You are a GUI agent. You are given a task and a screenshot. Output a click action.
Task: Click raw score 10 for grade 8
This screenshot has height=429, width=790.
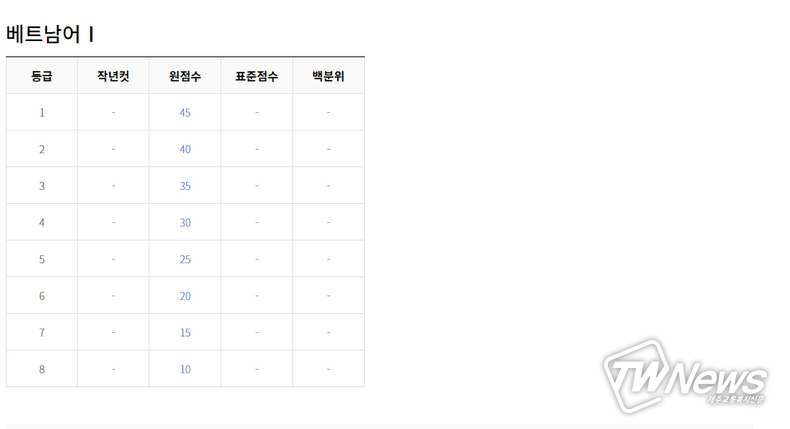coord(185,369)
